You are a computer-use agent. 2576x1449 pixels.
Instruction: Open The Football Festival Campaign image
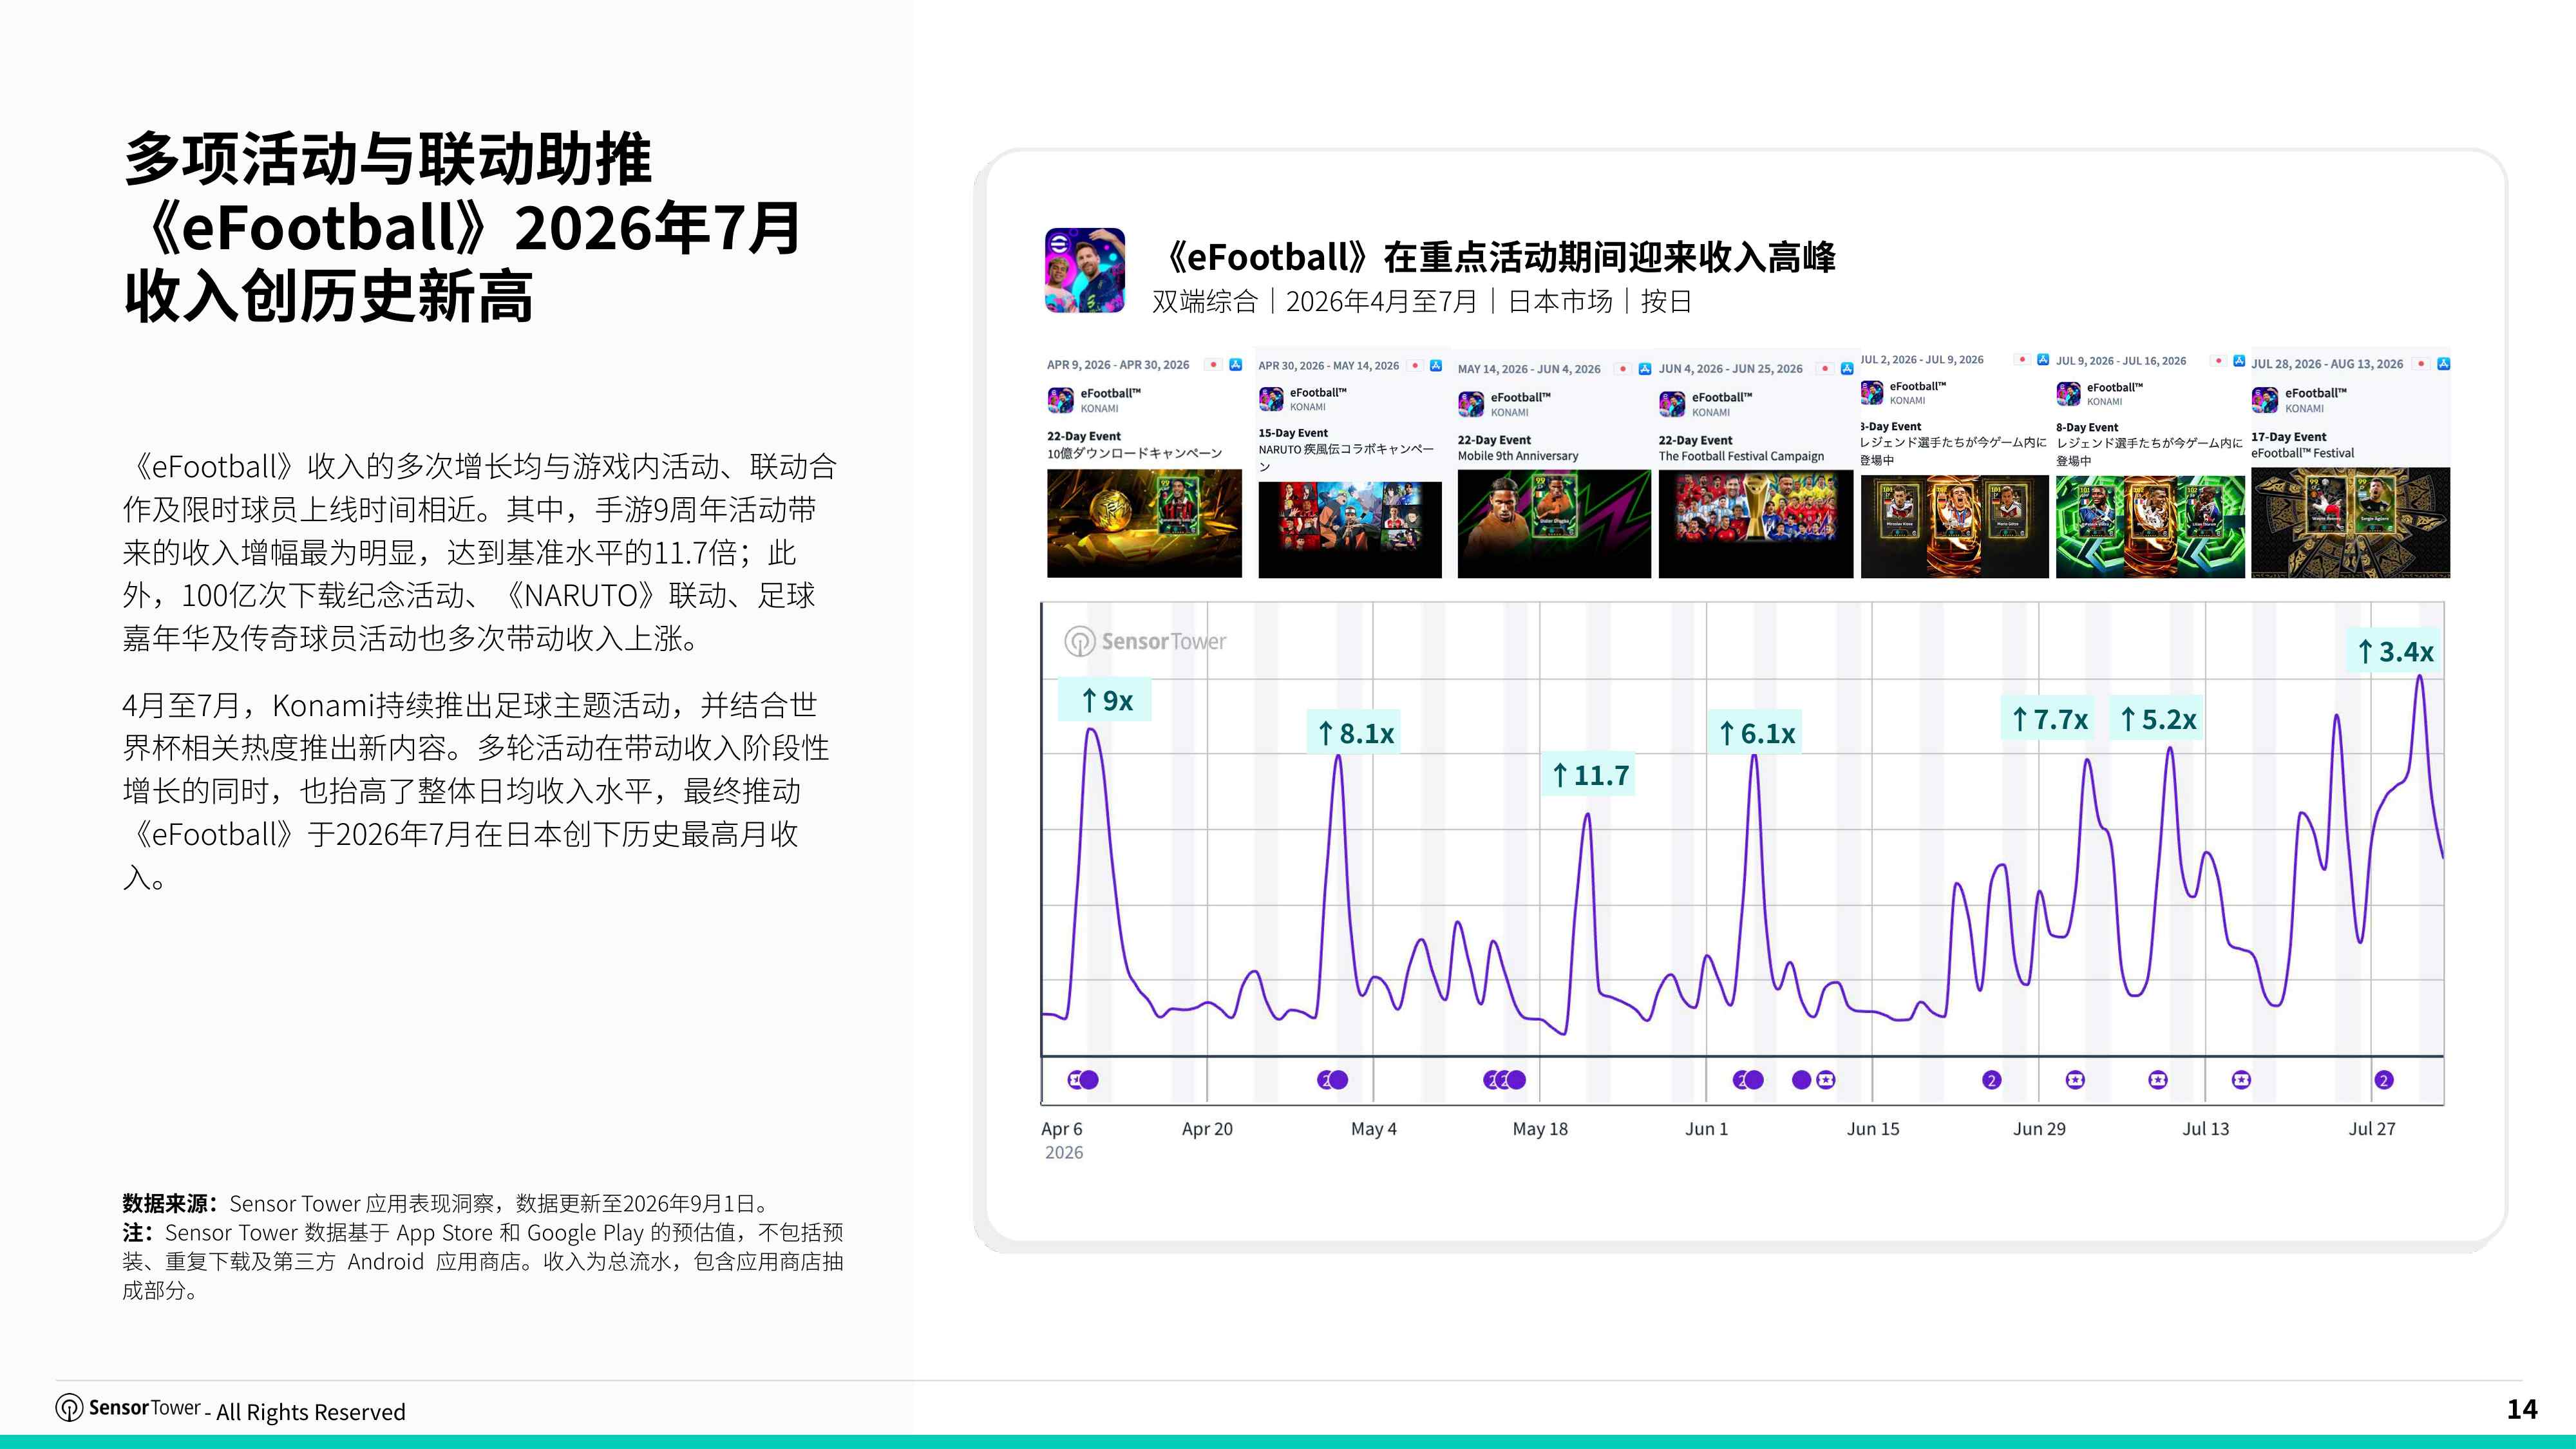coord(1755,524)
